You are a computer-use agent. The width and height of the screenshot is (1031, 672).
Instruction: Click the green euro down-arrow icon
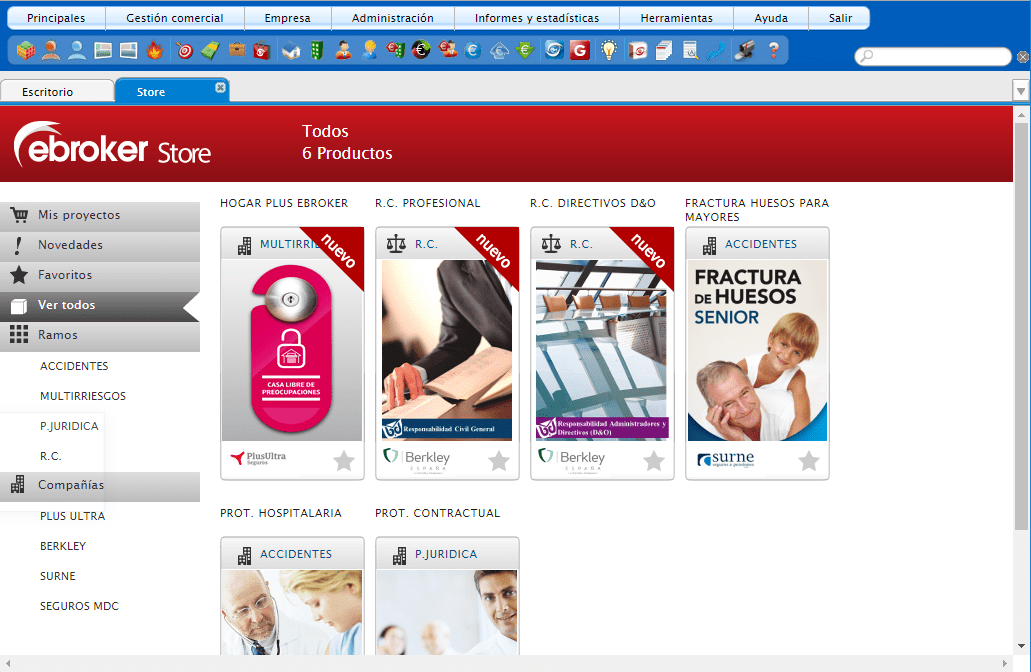(x=525, y=51)
